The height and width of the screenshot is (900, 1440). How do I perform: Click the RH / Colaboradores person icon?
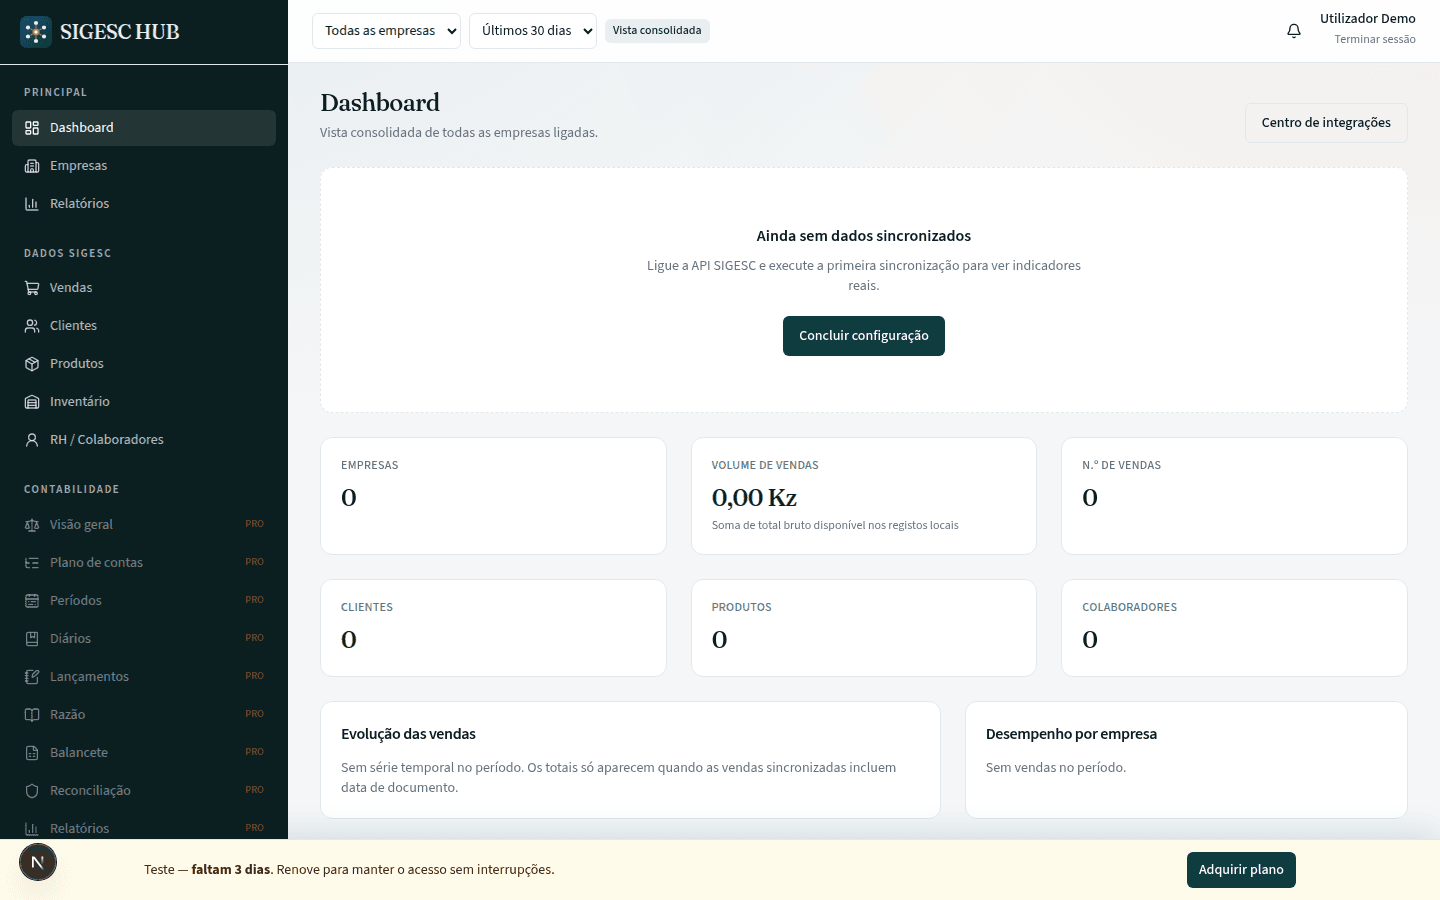click(32, 440)
